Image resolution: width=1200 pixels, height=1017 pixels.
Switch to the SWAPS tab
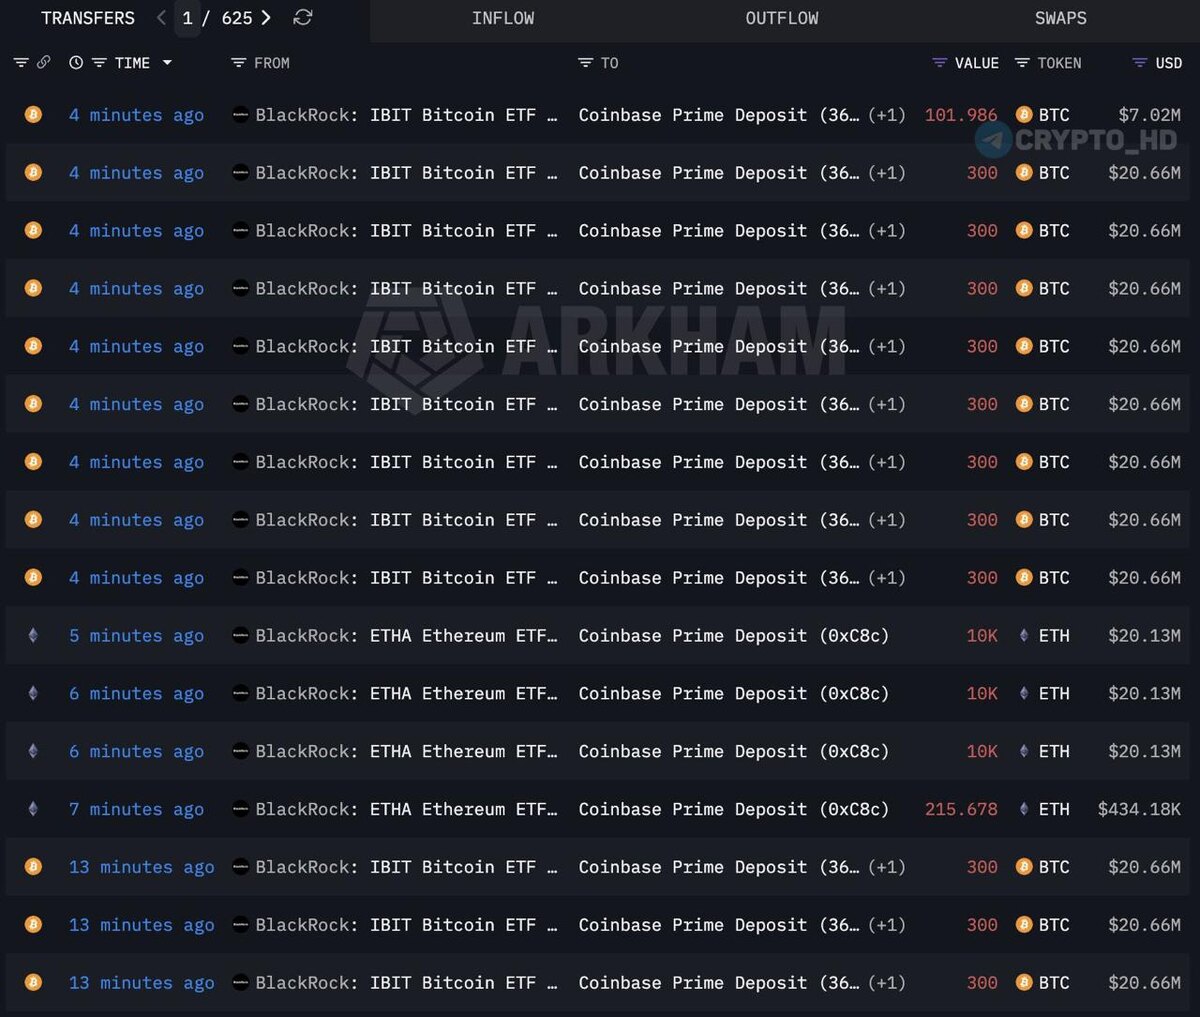pyautogui.click(x=1061, y=18)
